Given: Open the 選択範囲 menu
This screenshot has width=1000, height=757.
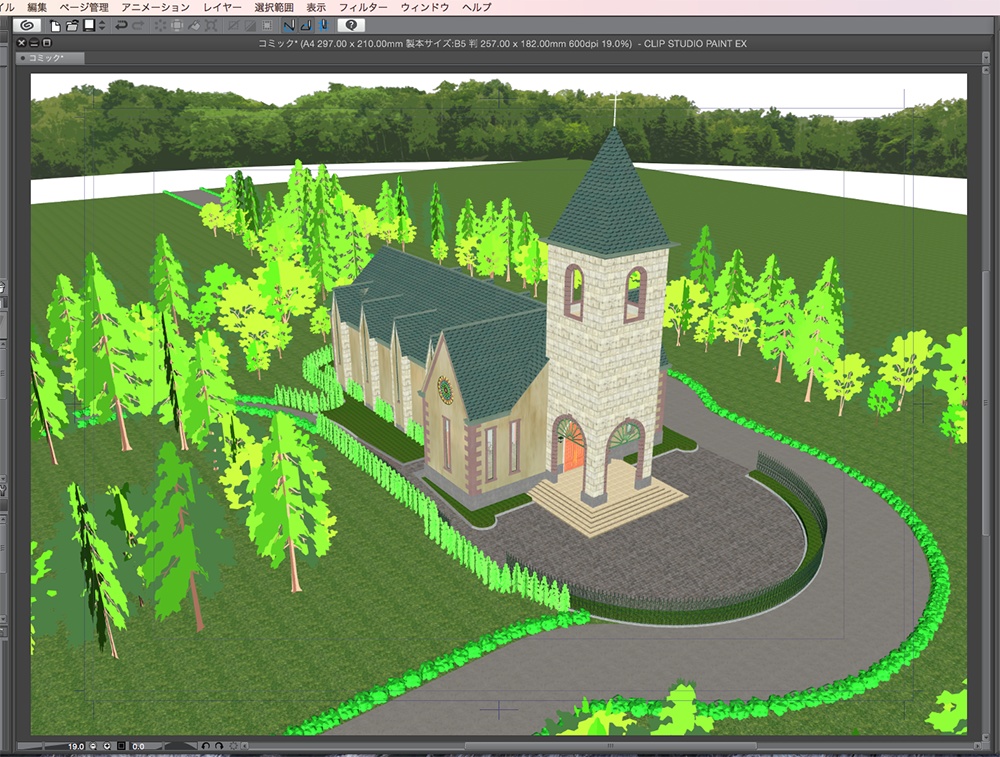Looking at the screenshot, I should point(274,7).
